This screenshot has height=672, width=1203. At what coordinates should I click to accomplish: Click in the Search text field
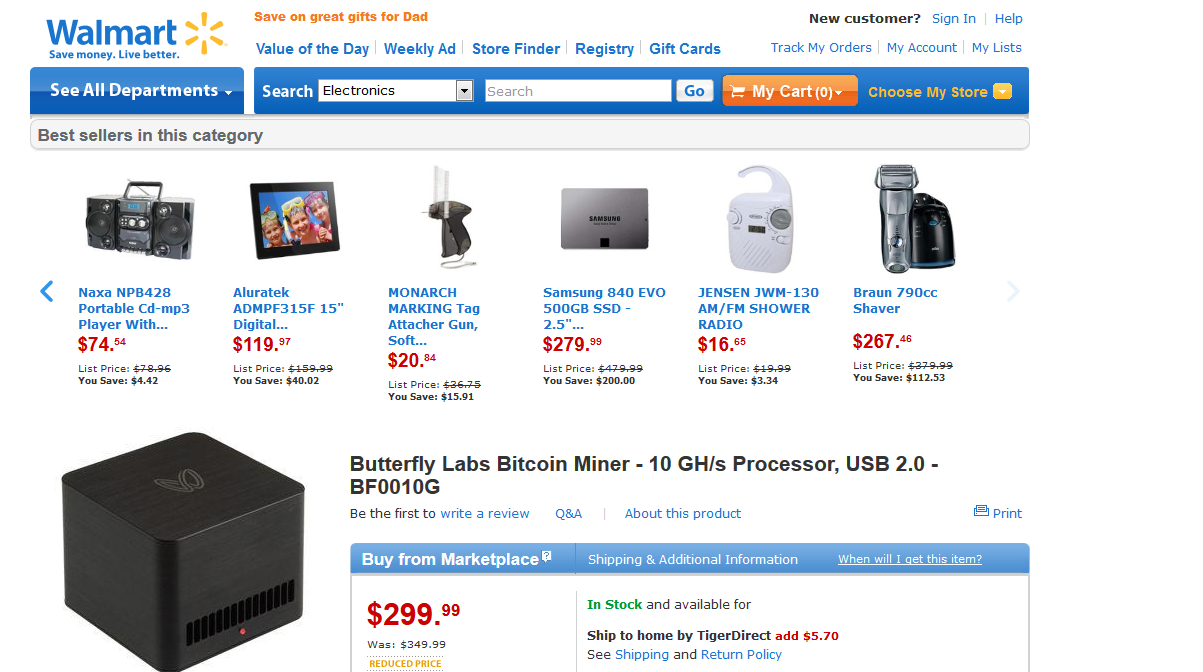click(577, 91)
